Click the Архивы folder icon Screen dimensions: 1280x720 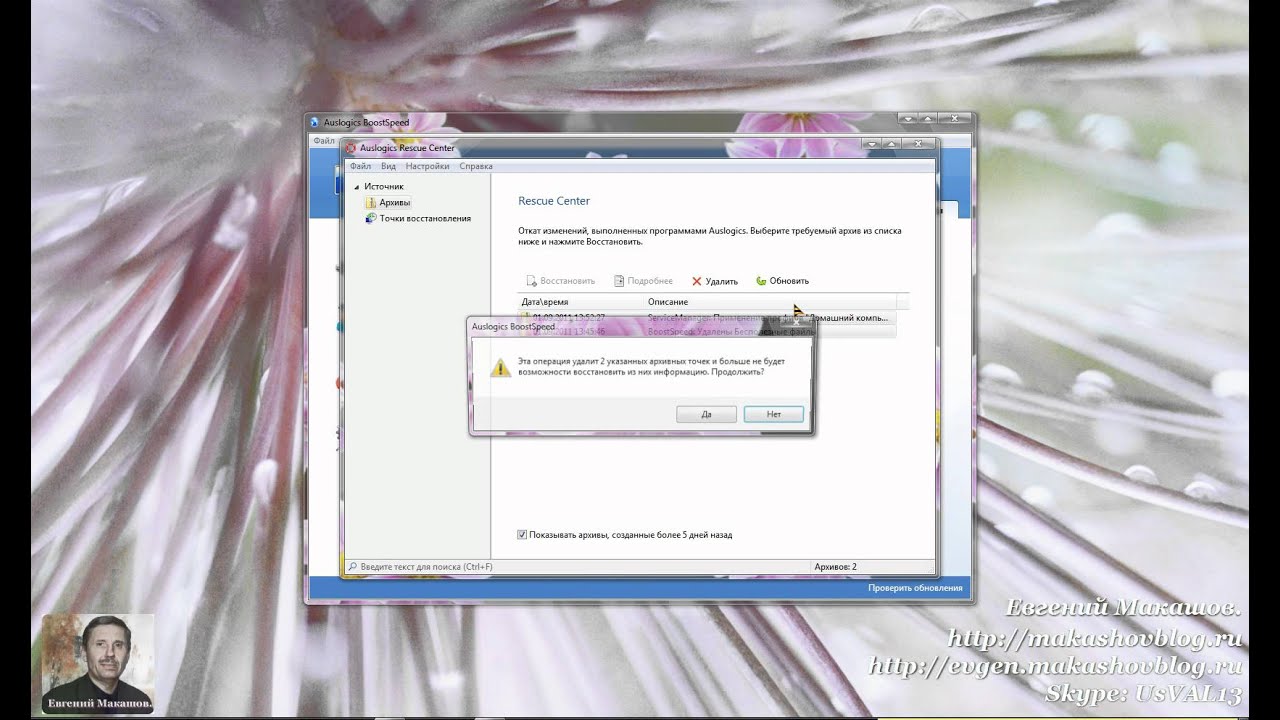coord(371,202)
